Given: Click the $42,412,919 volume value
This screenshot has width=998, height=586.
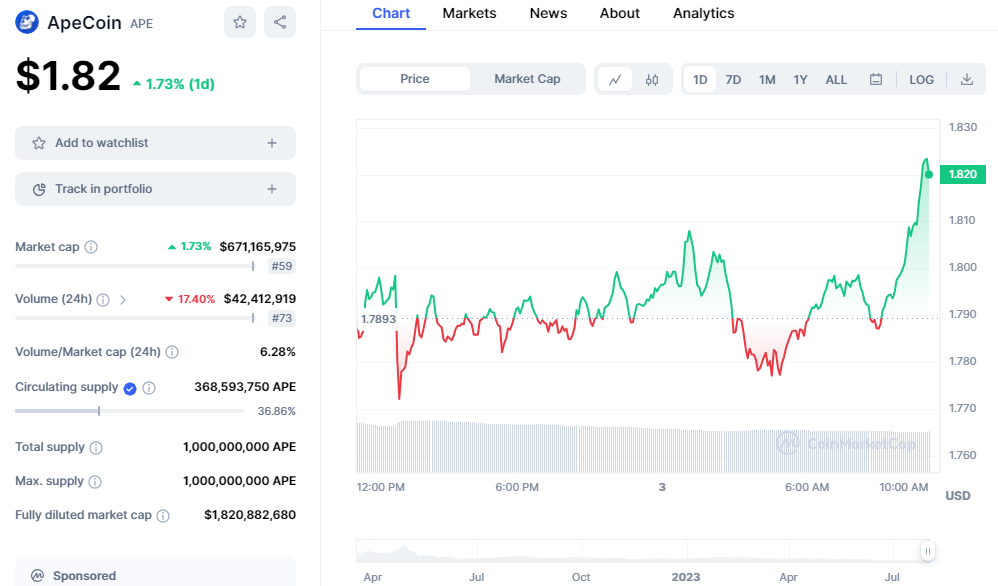Looking at the screenshot, I should (260, 299).
